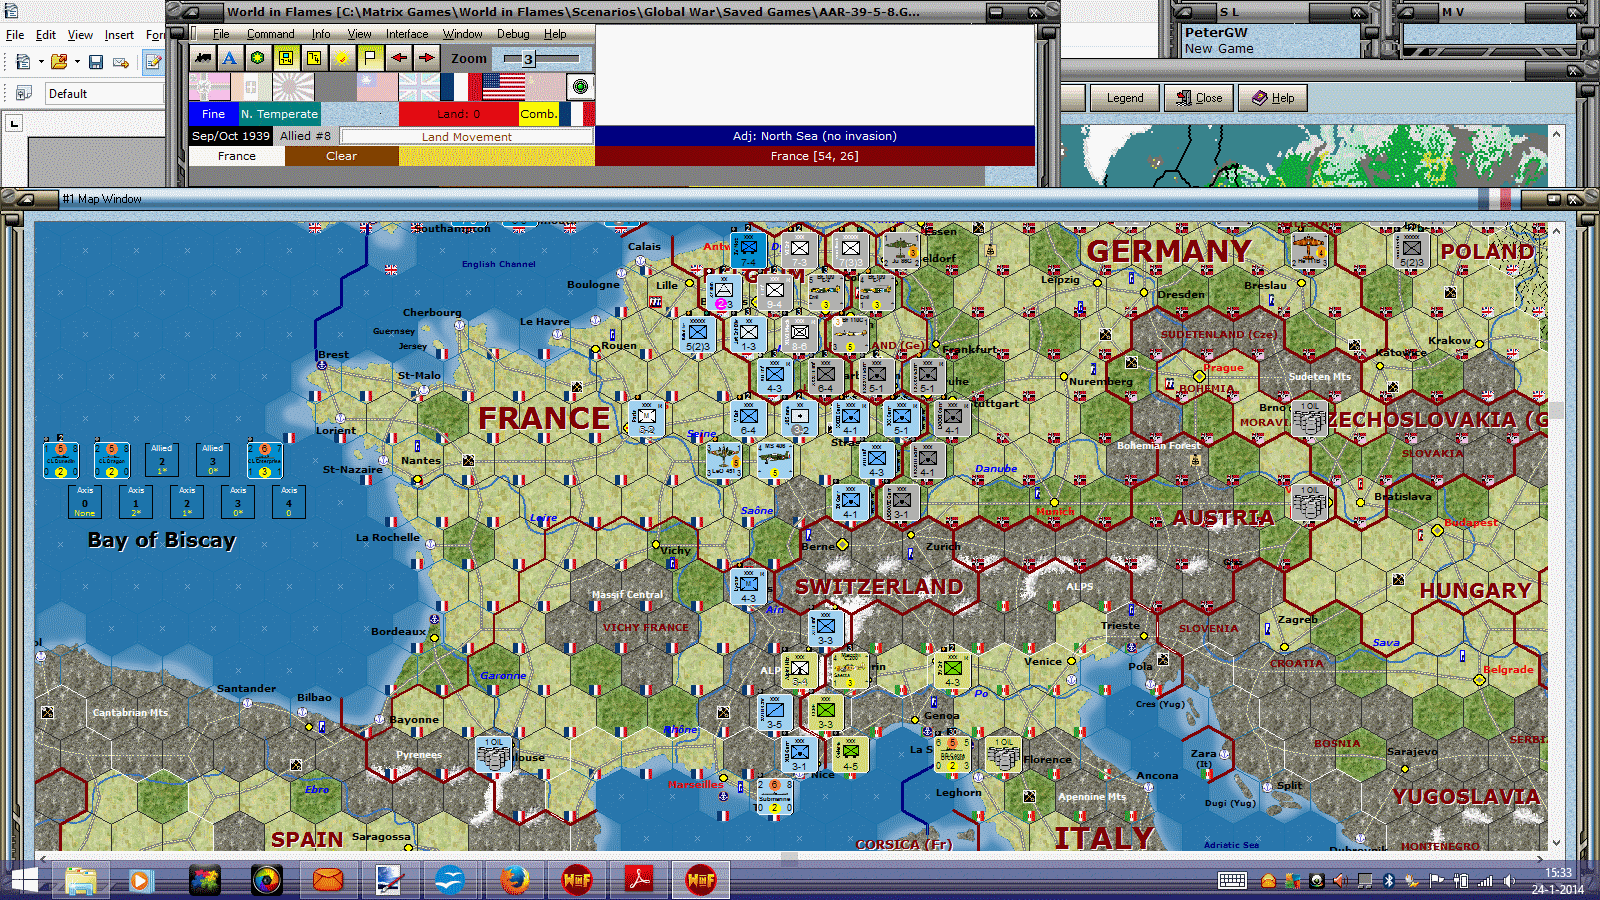Adjust the Zoom slider
1600x900 pixels.
530,58
